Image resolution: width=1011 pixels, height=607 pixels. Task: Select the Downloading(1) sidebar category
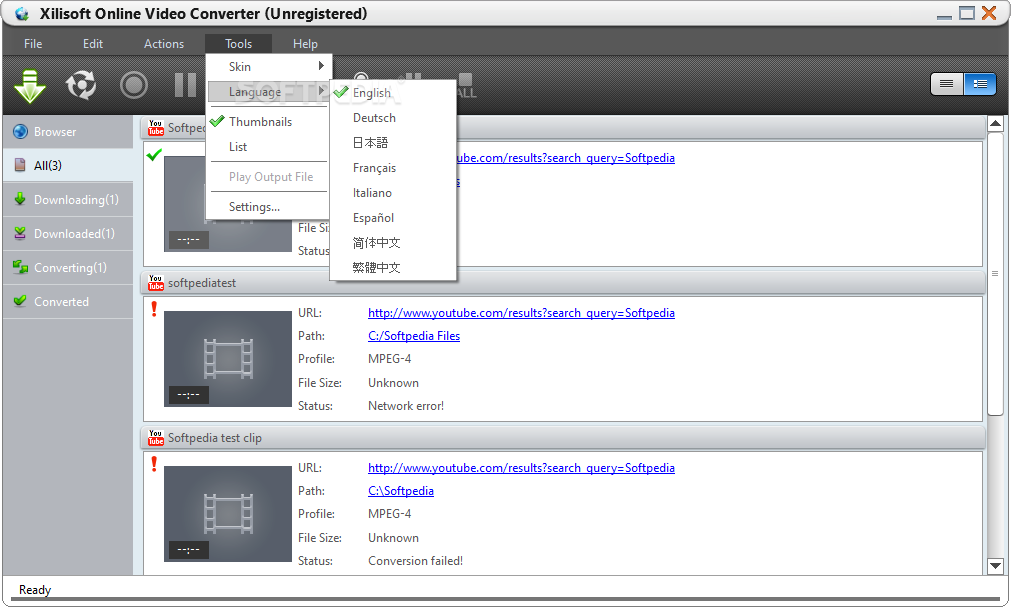pos(68,200)
